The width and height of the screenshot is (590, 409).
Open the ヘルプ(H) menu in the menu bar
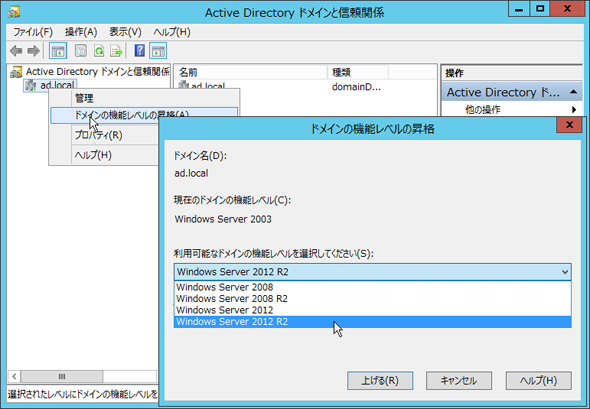pos(172,32)
